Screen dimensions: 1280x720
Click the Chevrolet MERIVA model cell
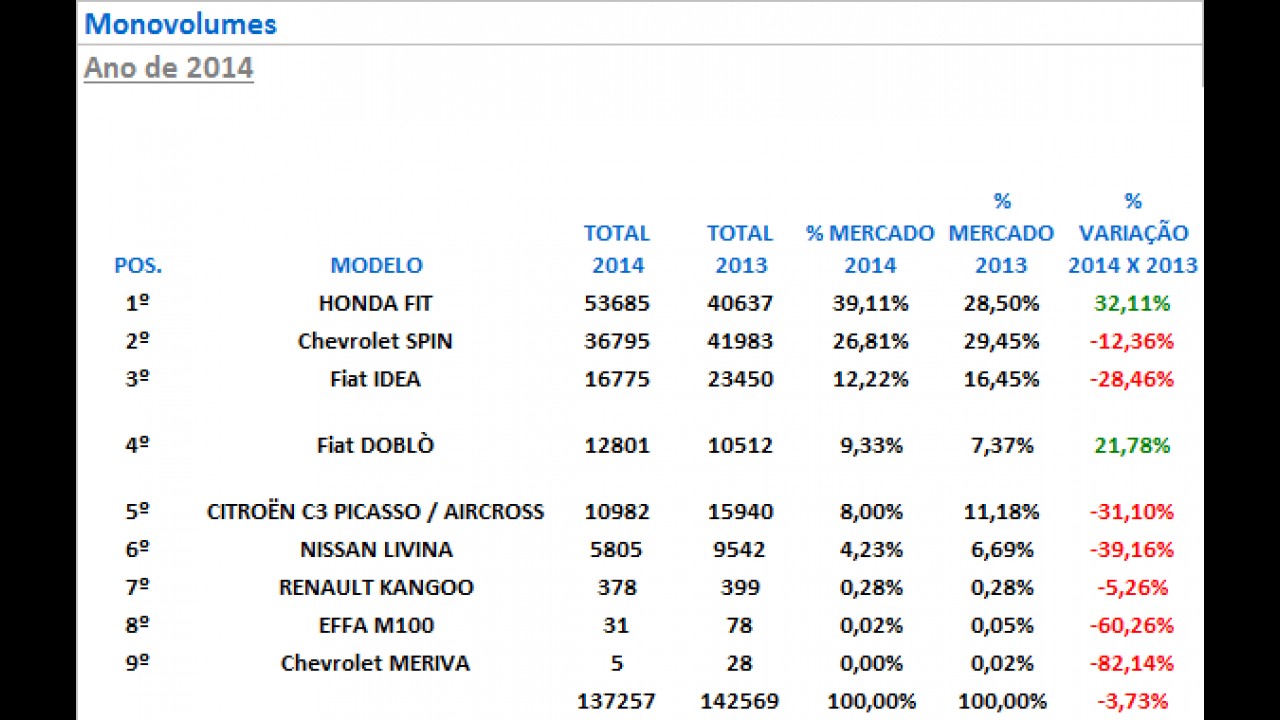pos(375,663)
